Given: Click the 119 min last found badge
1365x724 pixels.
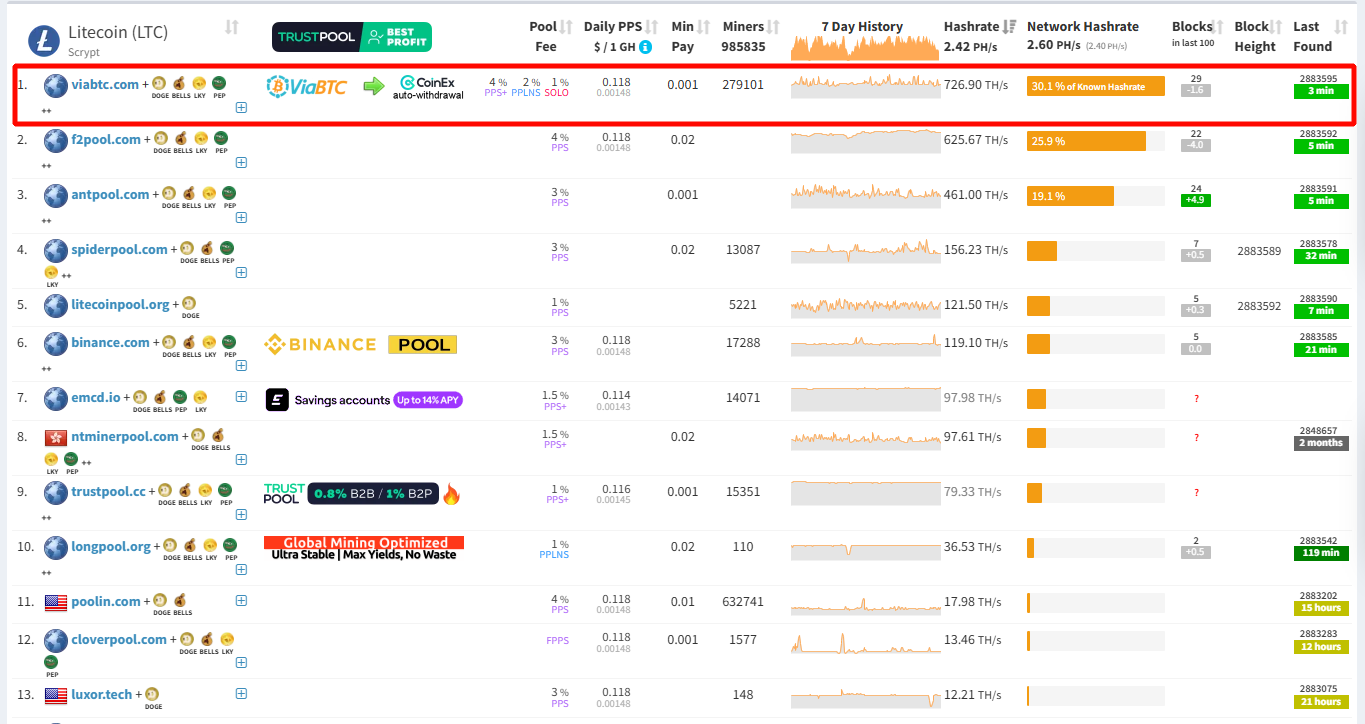Looking at the screenshot, I should click(1321, 553).
